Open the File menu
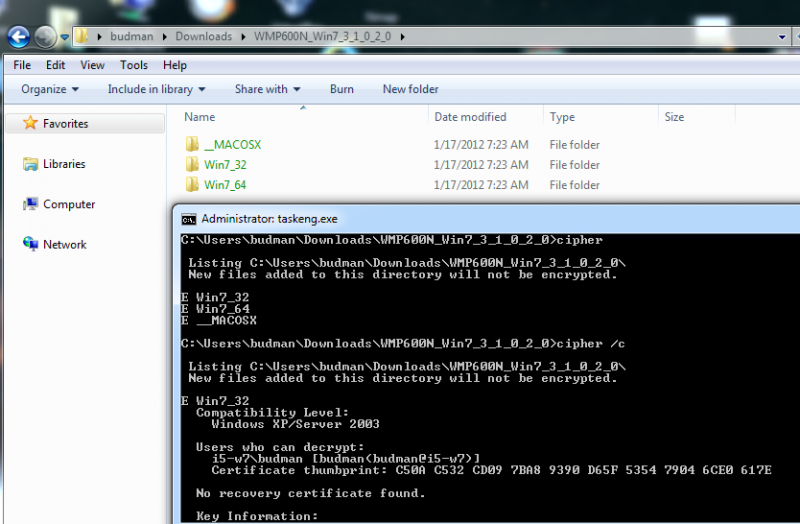The image size is (800, 524). pos(22,65)
